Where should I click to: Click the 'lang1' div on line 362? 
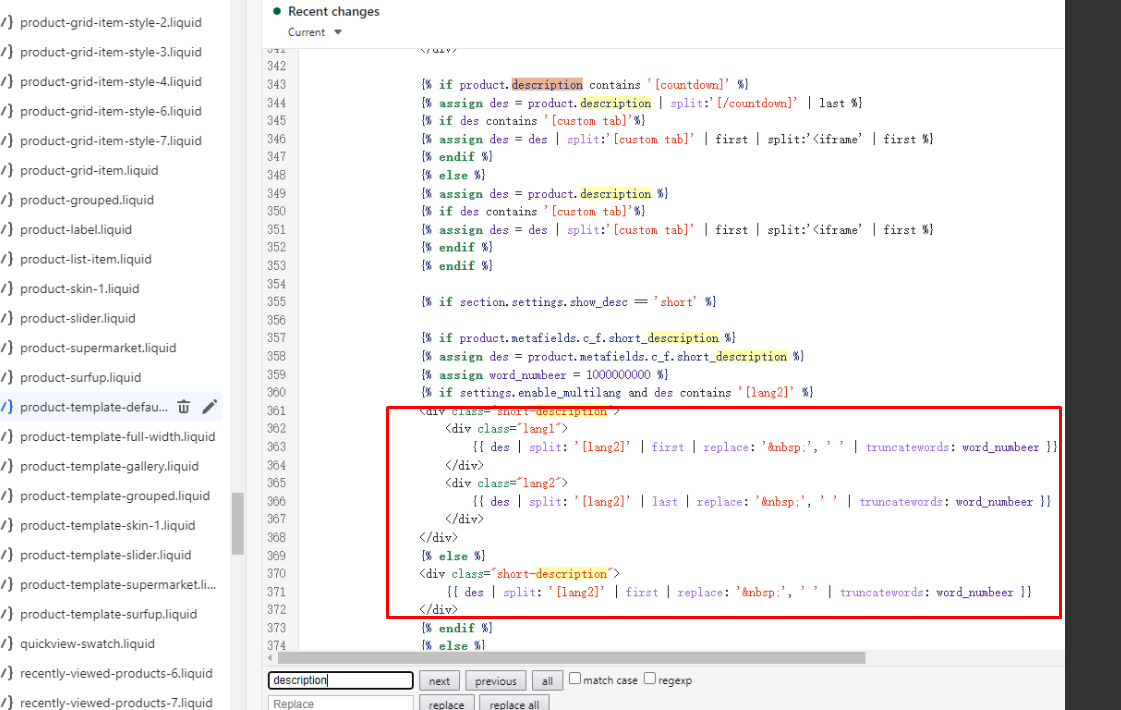tap(506, 428)
